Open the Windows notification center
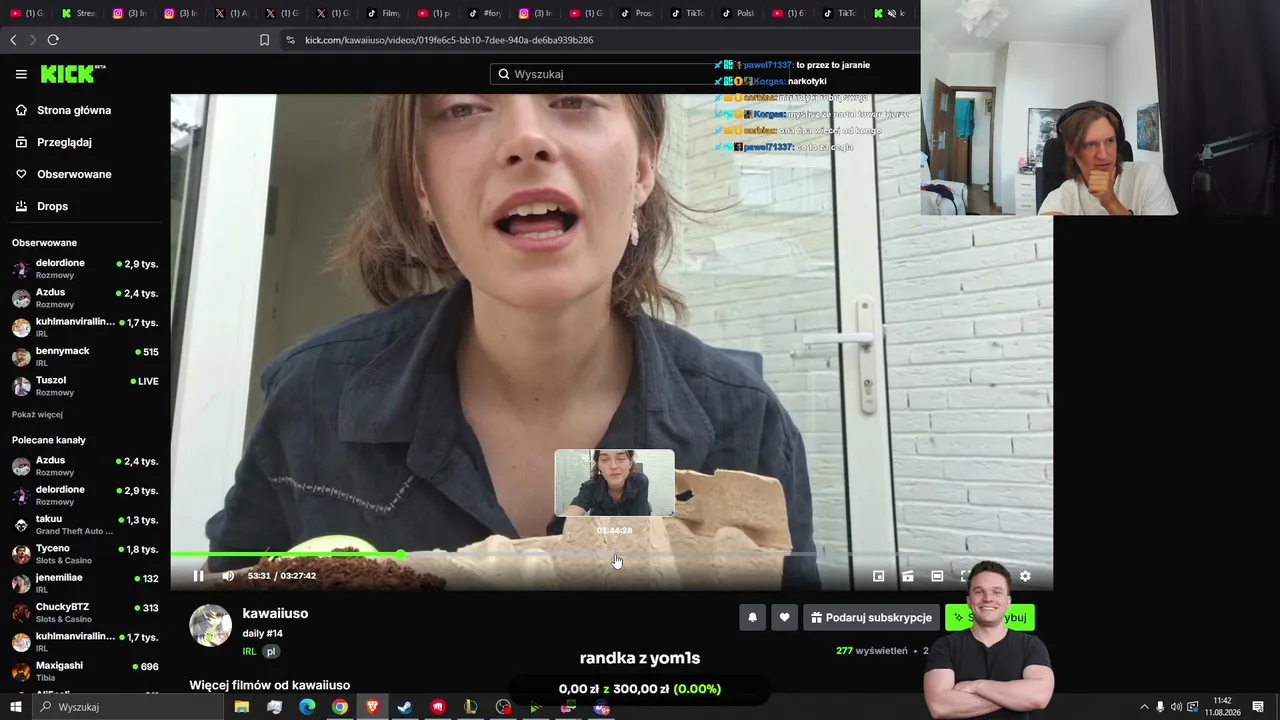Image resolution: width=1280 pixels, height=720 pixels. (1258, 707)
